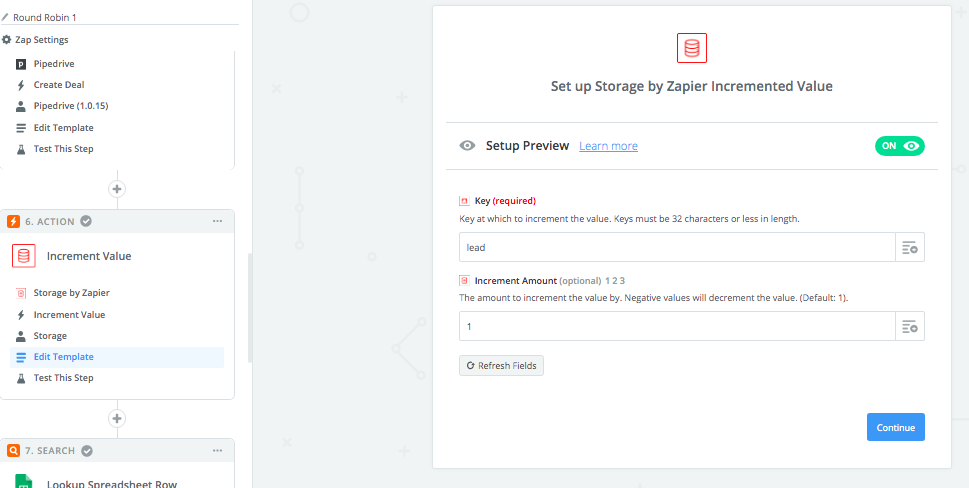Click the Pipedrive app icon in step list
This screenshot has width=969, height=488.
pyautogui.click(x=21, y=64)
